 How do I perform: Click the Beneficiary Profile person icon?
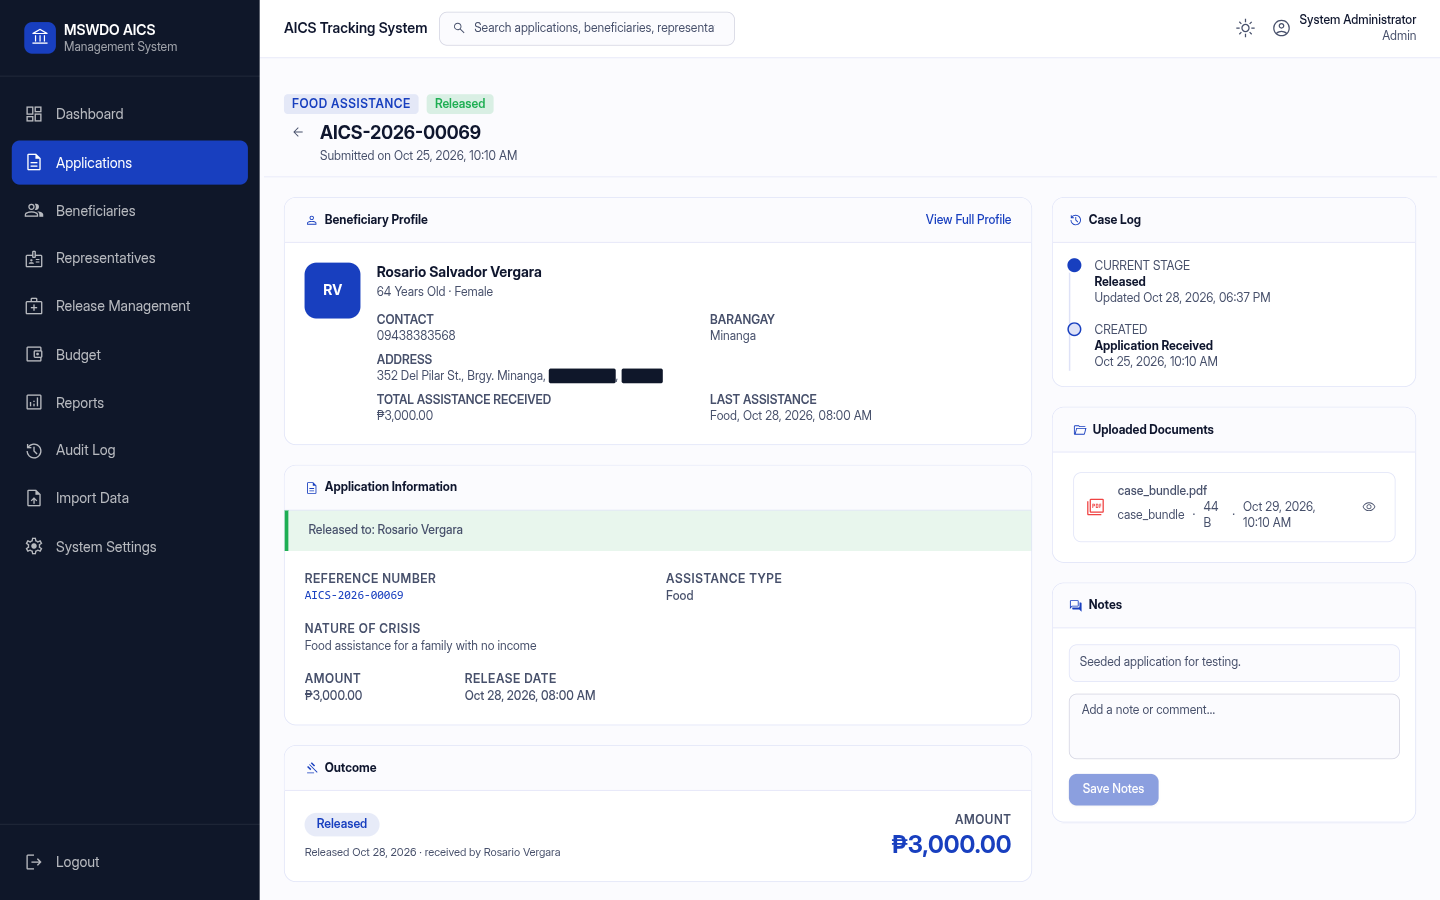coord(312,220)
